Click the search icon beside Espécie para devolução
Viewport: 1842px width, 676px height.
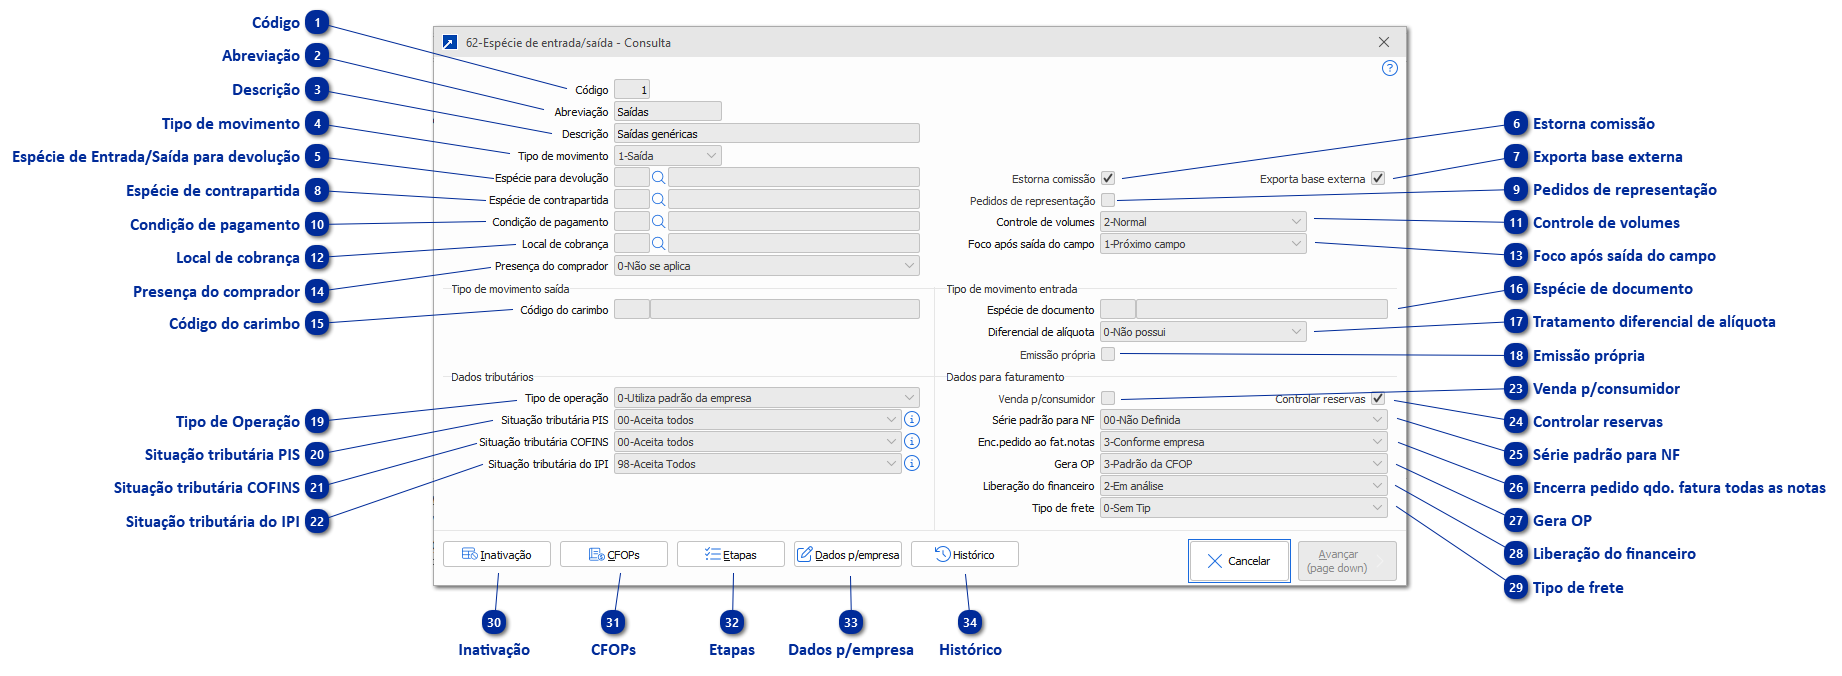(x=658, y=177)
